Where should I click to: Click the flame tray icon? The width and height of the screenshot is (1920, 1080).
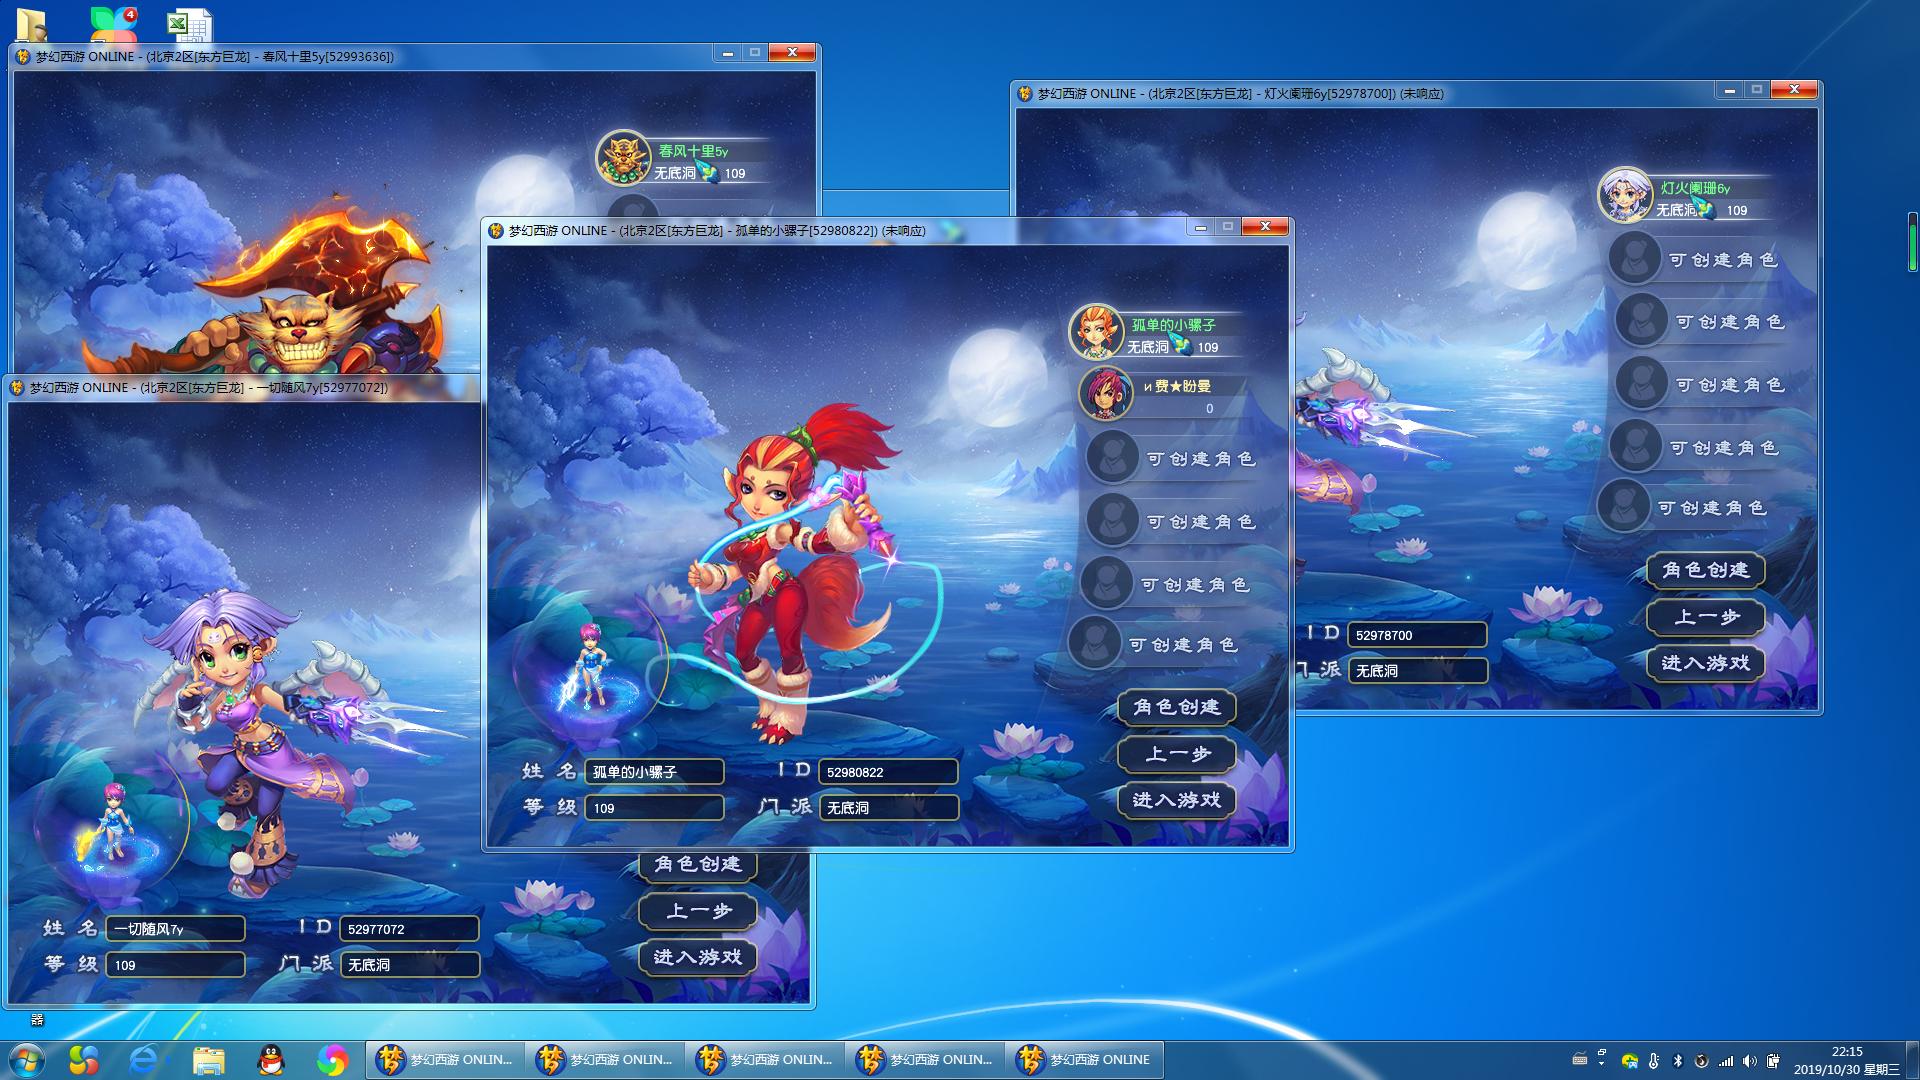click(1702, 1061)
